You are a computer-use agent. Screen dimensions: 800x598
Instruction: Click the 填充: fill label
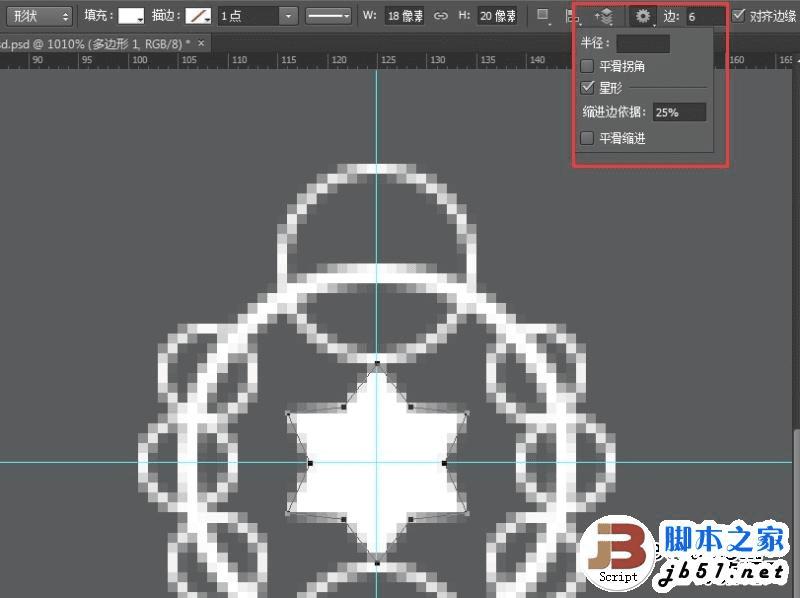[x=98, y=16]
